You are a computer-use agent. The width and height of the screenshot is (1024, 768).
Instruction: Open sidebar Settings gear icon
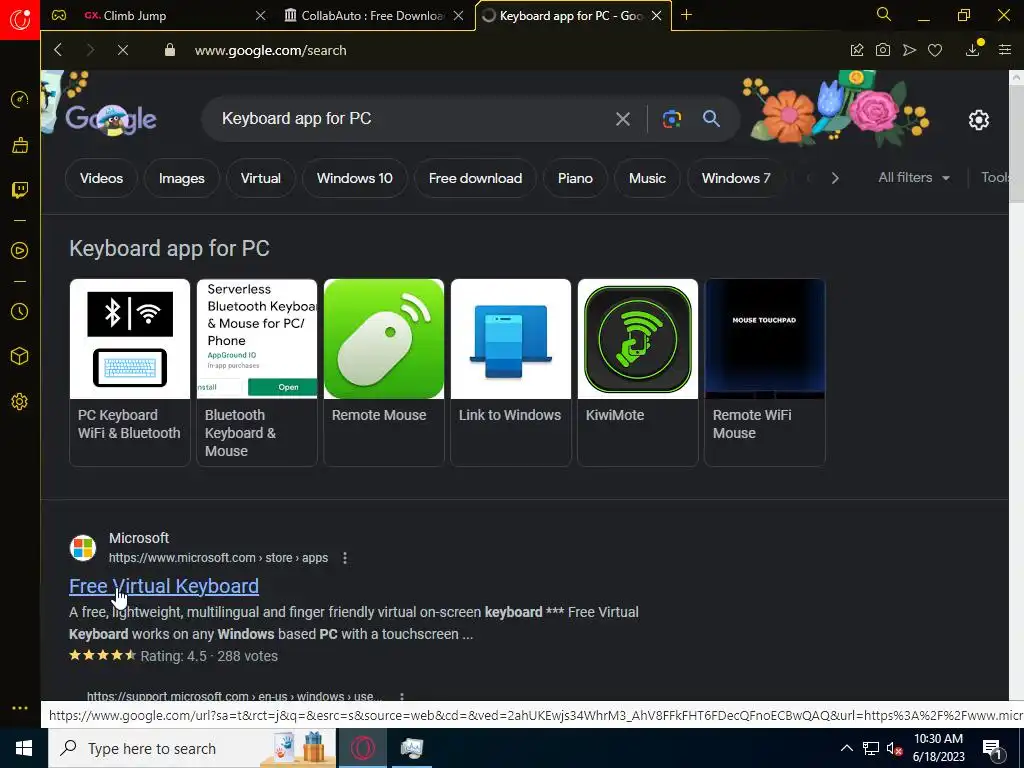(x=20, y=402)
